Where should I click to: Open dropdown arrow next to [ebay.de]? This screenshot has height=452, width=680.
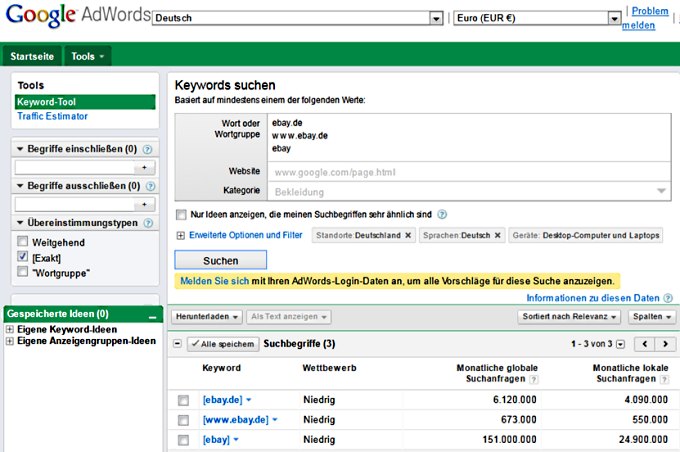pos(249,400)
